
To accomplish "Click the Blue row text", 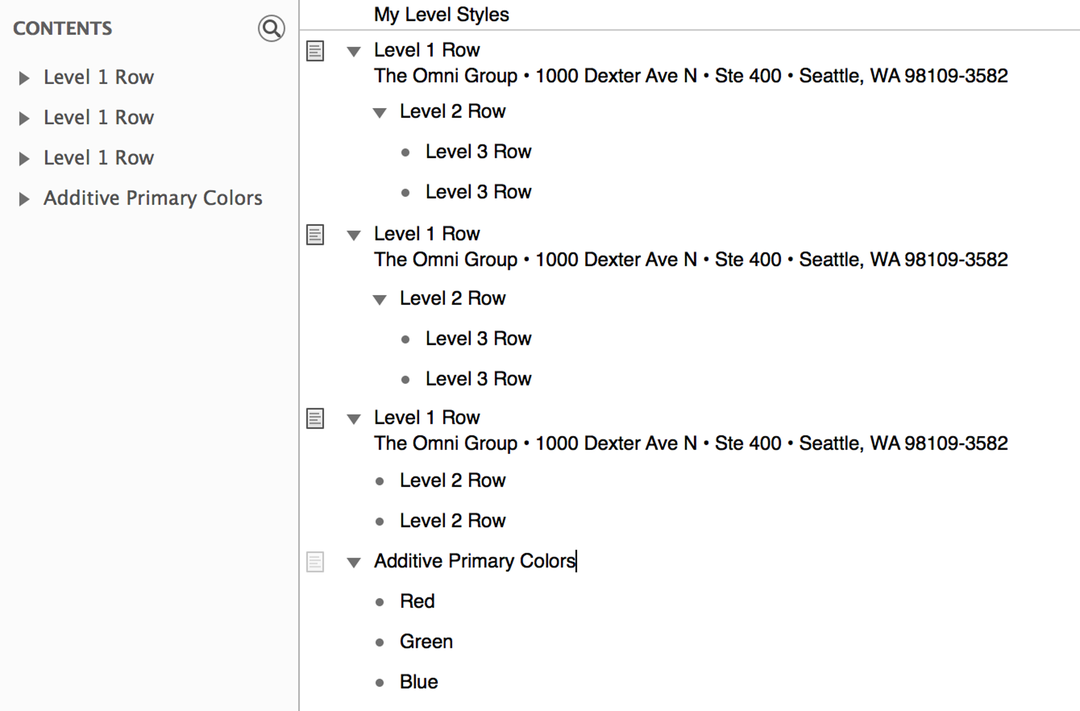I will click(419, 682).
